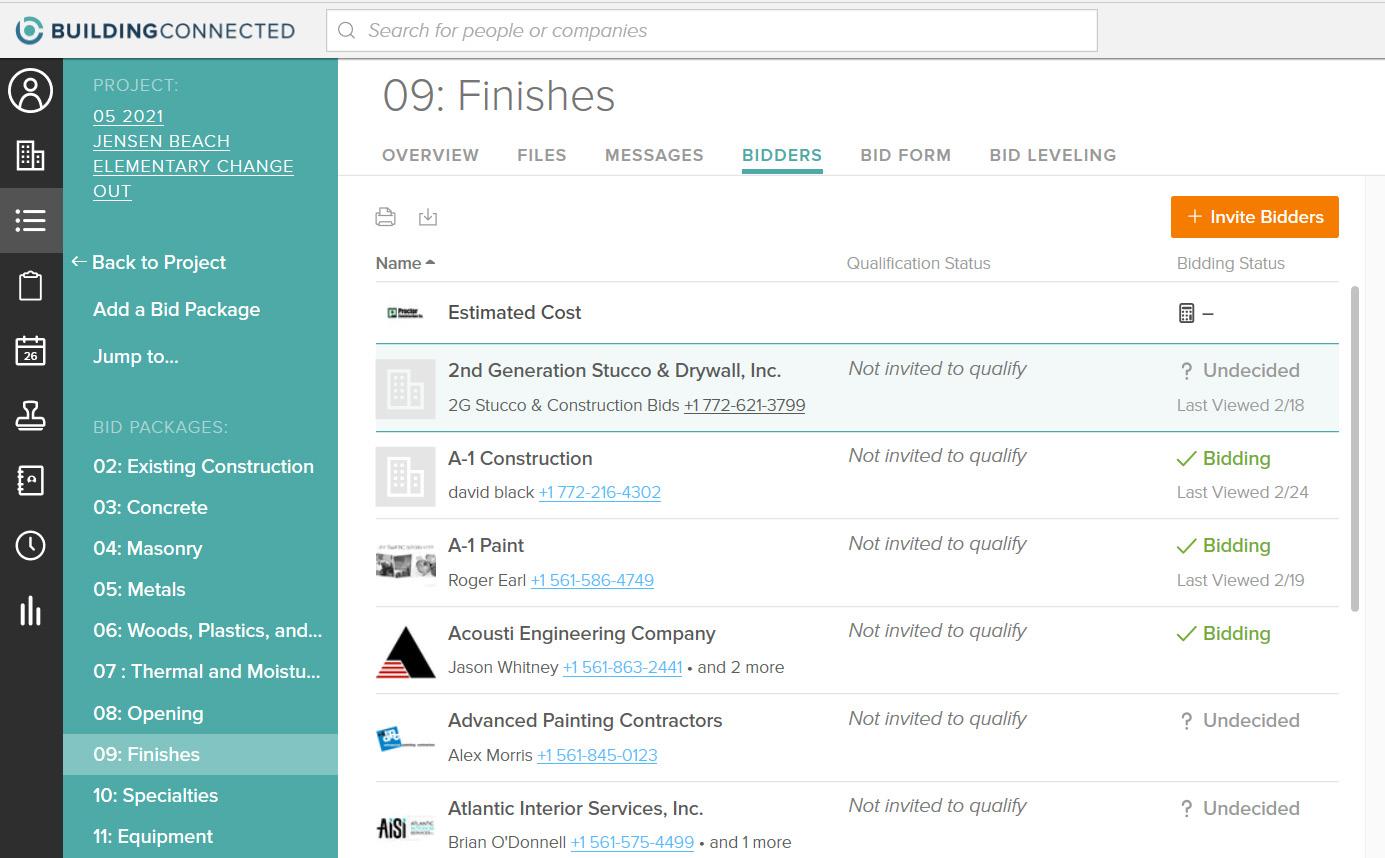Open the calendar icon in sidebar
This screenshot has width=1385, height=858.
(31, 351)
